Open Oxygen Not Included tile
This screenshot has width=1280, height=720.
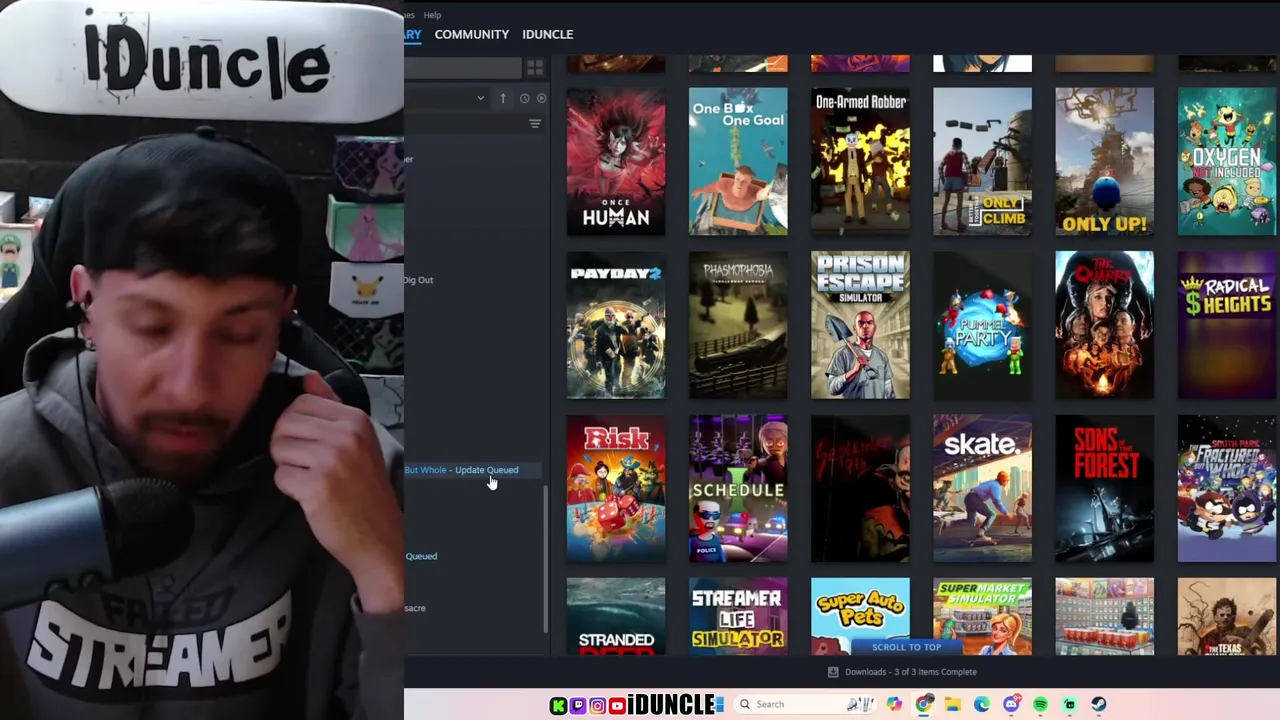coord(1227,162)
